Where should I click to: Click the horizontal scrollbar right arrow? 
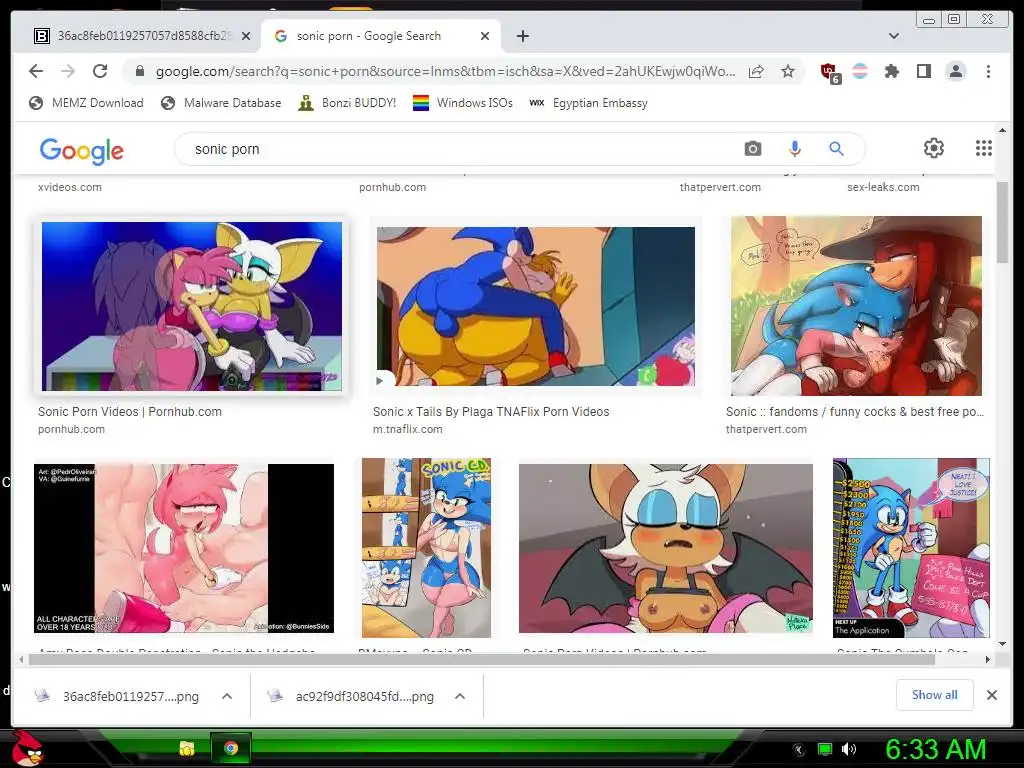tap(987, 660)
